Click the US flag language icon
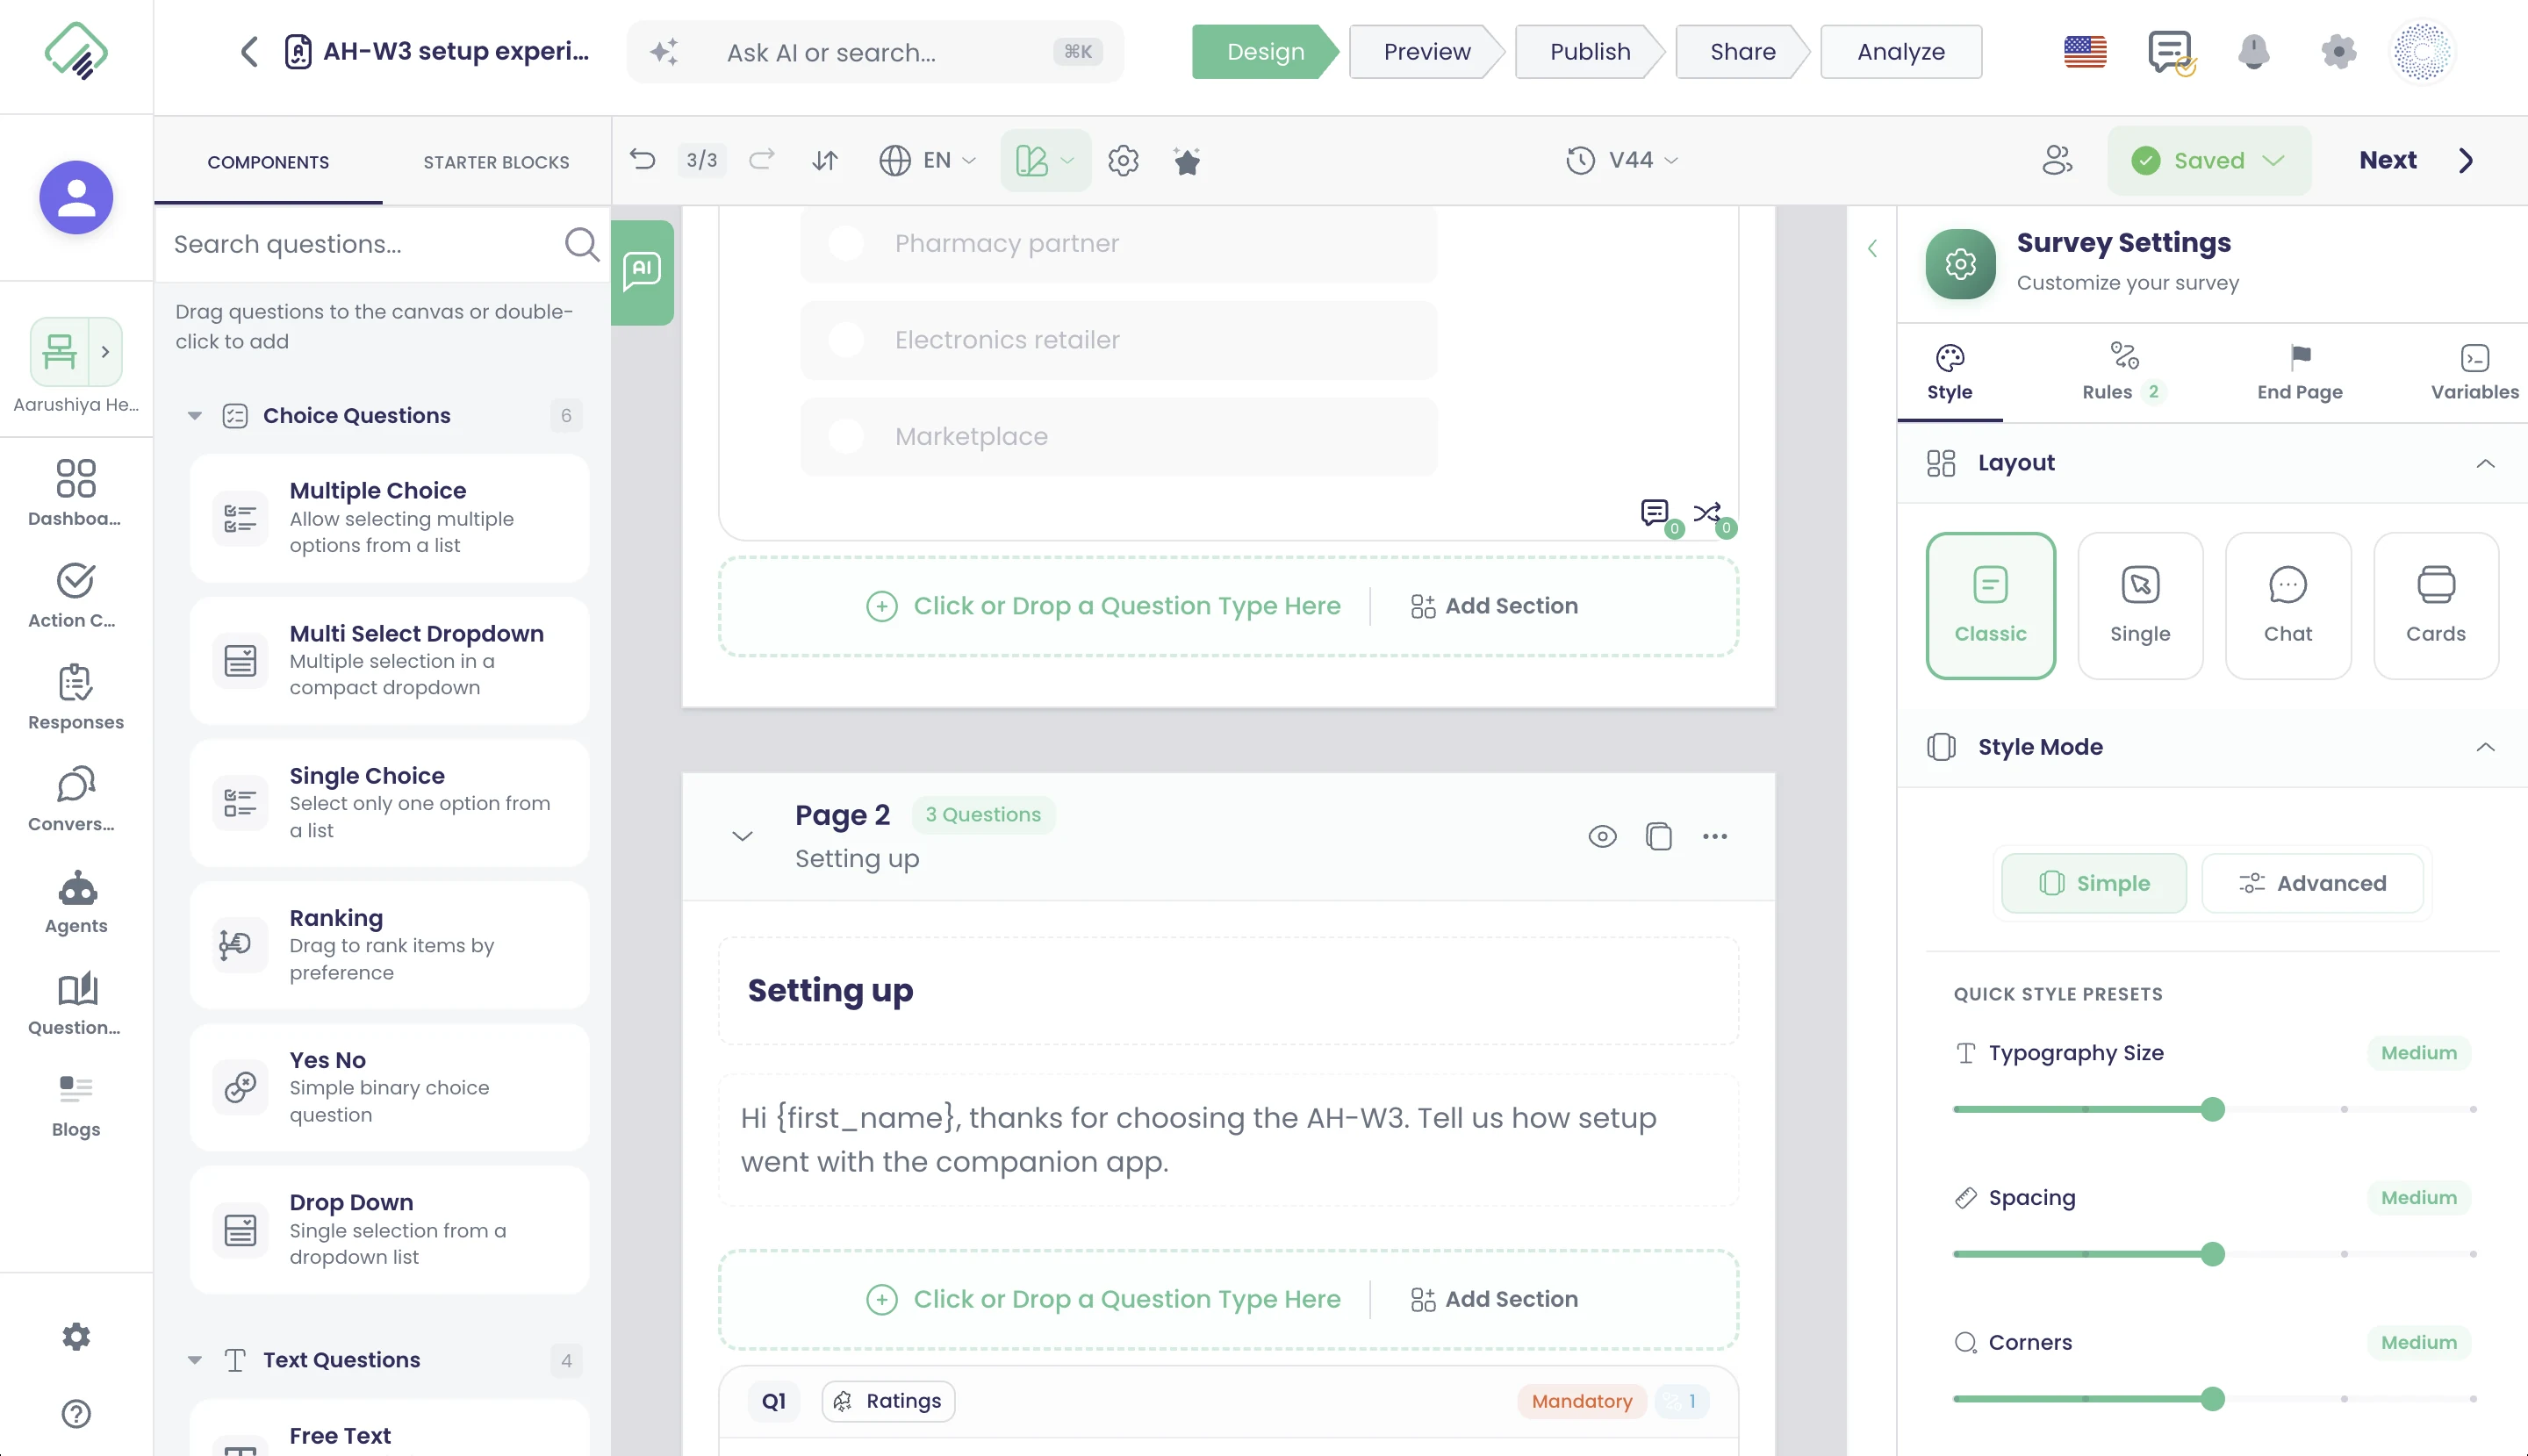This screenshot has width=2528, height=1456. 2085,51
